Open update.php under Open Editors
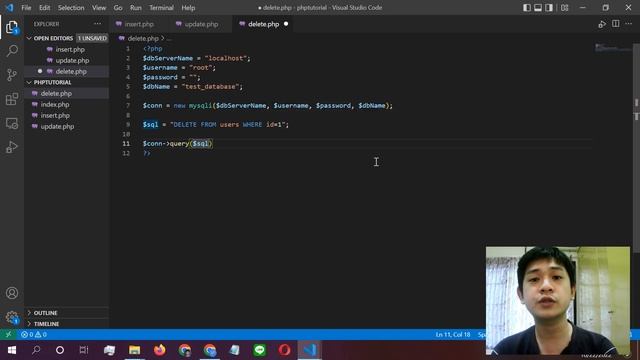The image size is (640, 360). pyautogui.click(x=67, y=60)
